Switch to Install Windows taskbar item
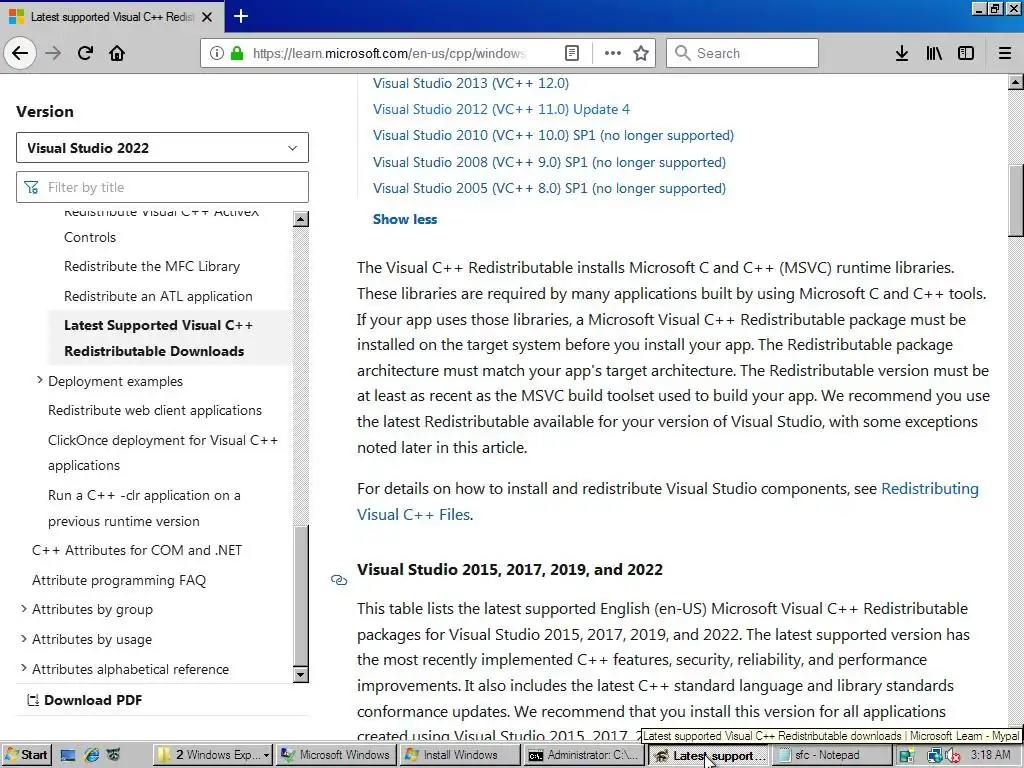 click(x=460, y=755)
